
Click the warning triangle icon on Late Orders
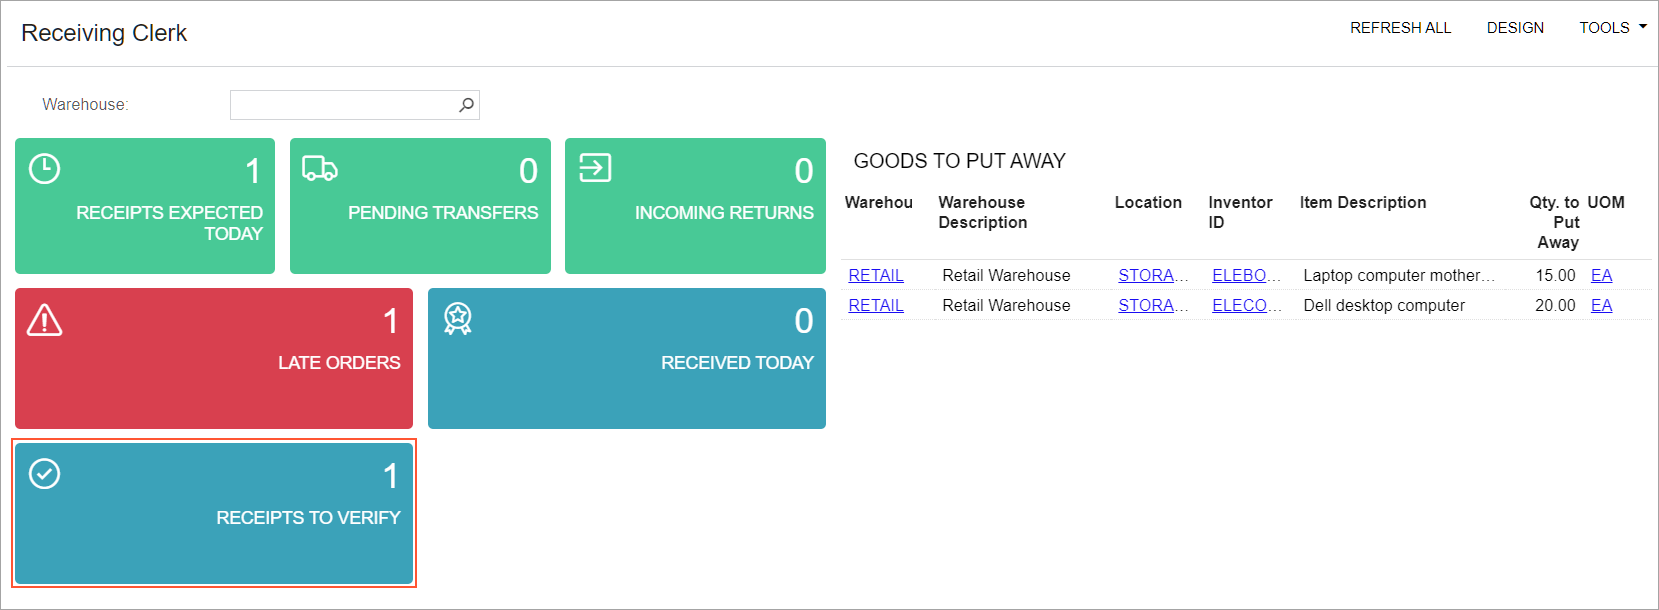click(x=45, y=320)
